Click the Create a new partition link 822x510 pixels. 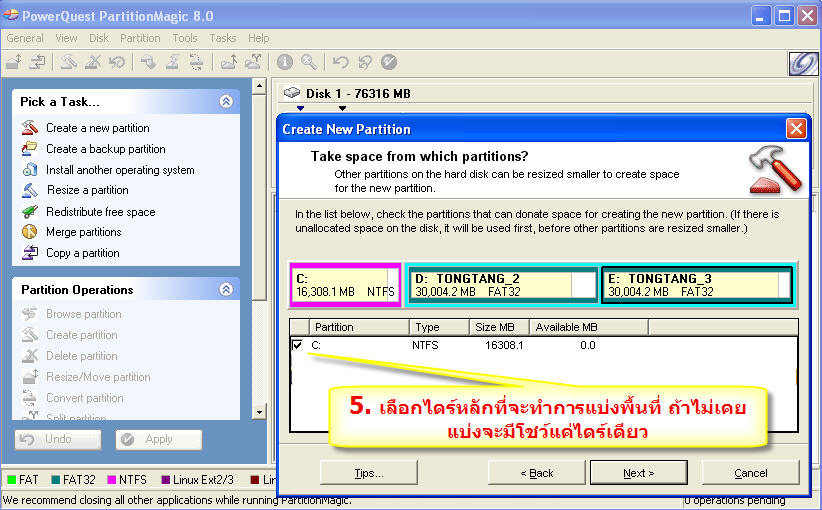pos(98,128)
